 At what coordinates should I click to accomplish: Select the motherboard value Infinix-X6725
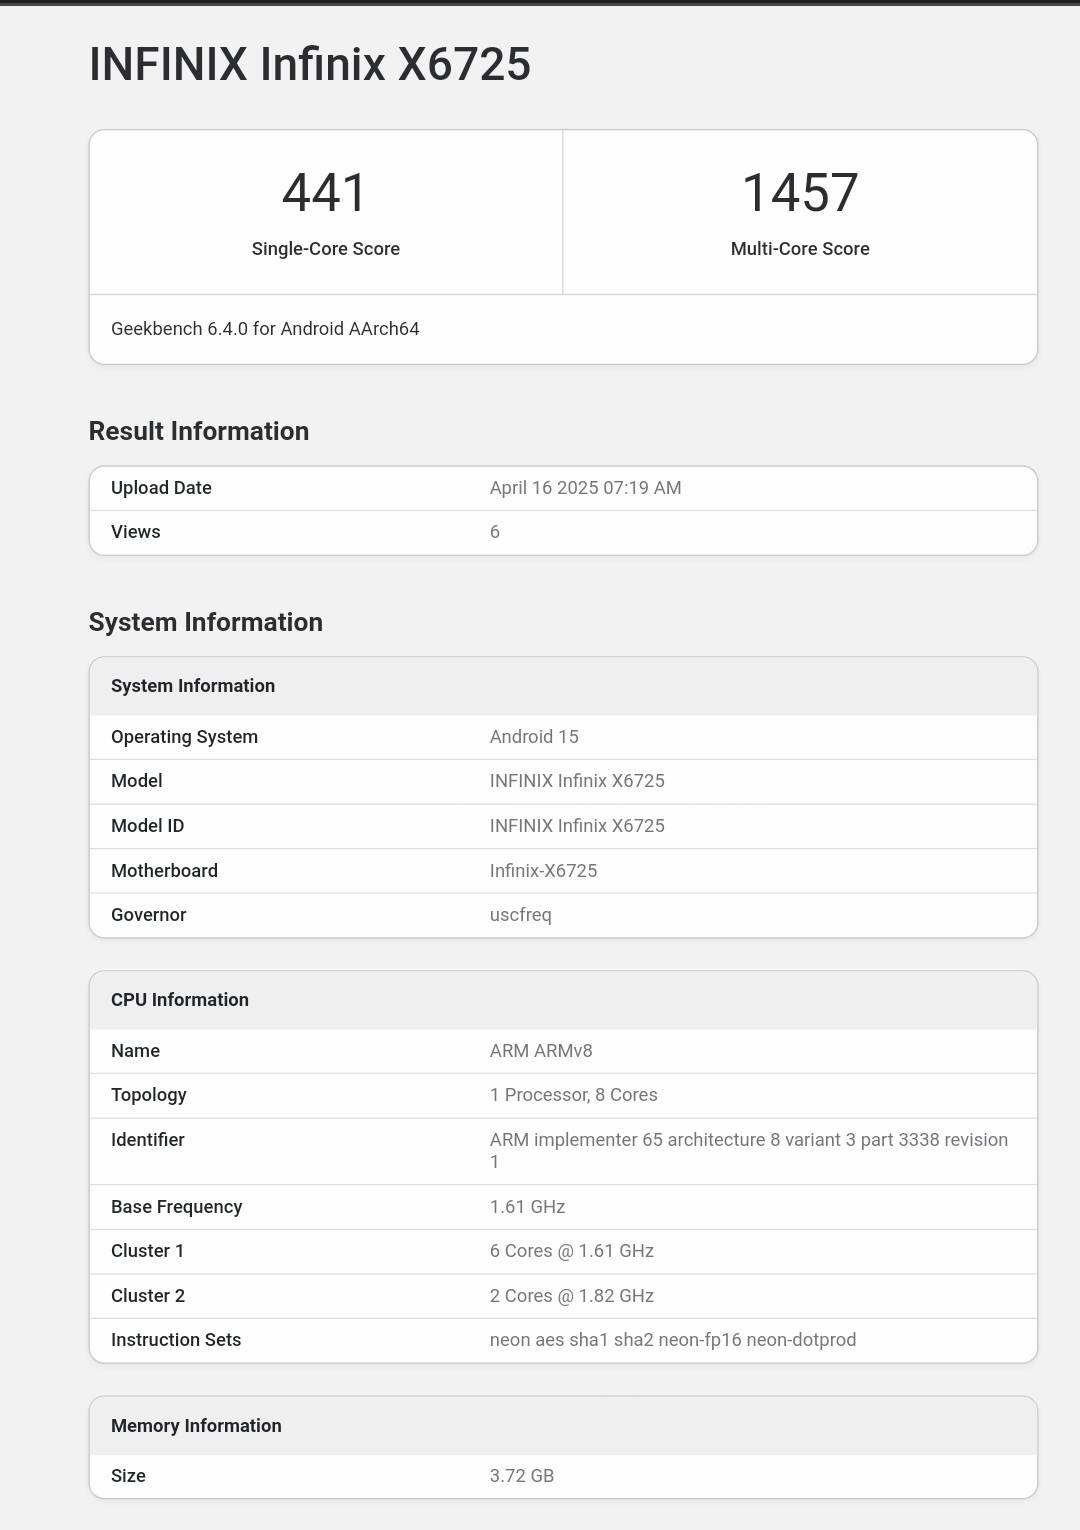coord(543,871)
